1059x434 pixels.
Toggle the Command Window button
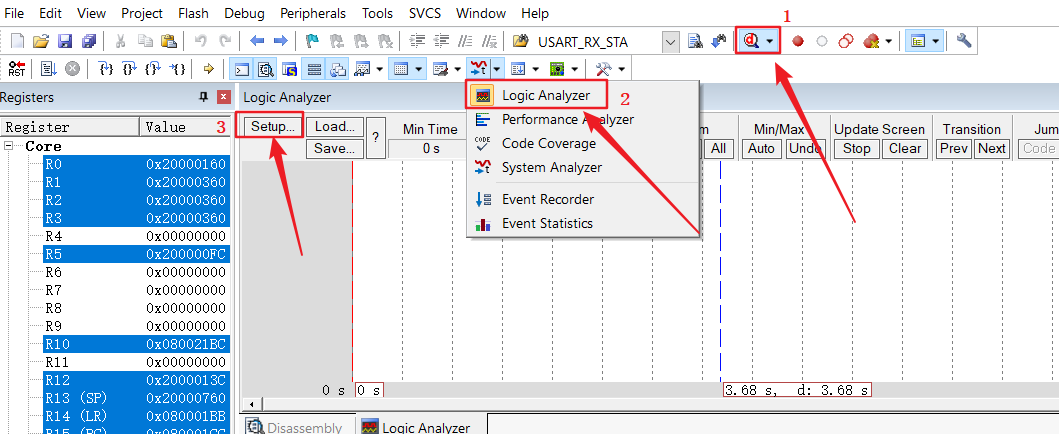[241, 69]
